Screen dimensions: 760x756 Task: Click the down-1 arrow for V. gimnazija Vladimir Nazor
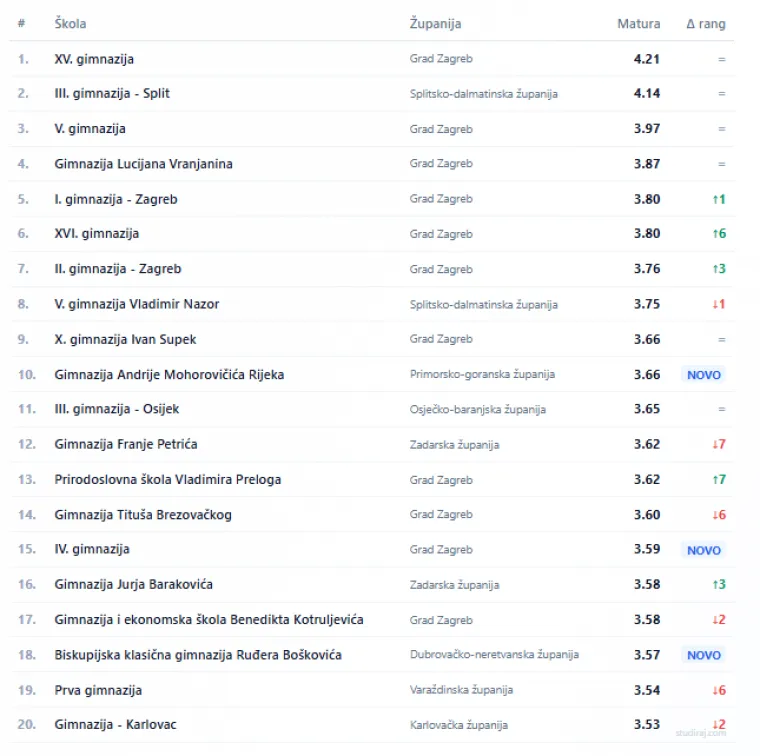click(x=718, y=304)
